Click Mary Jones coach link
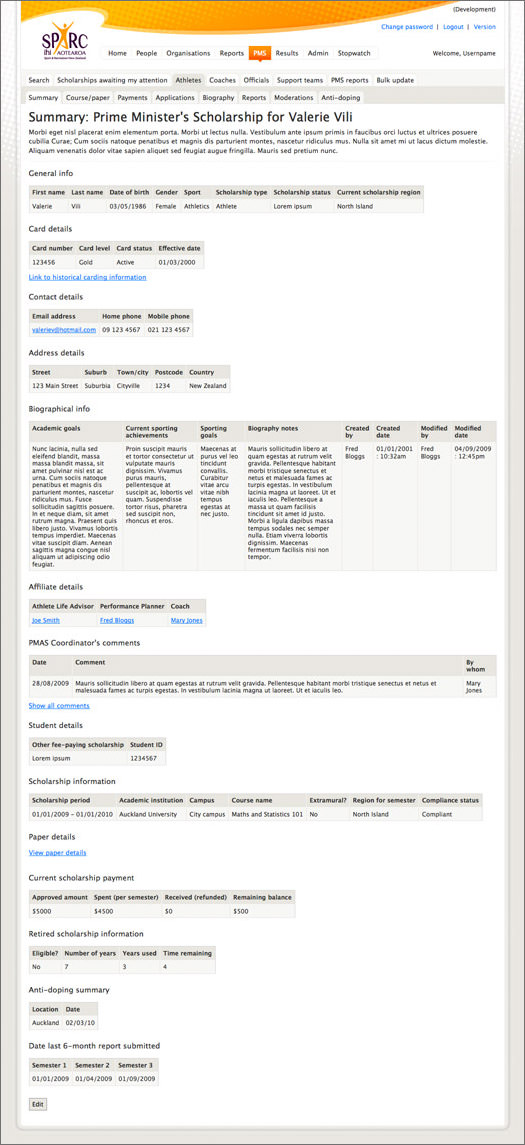 click(x=186, y=621)
